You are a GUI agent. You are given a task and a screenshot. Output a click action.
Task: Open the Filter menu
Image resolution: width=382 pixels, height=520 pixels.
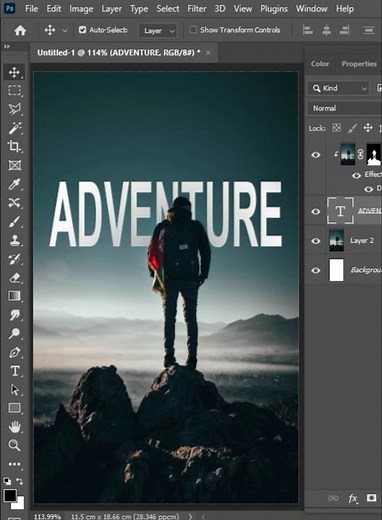[x=197, y=9]
